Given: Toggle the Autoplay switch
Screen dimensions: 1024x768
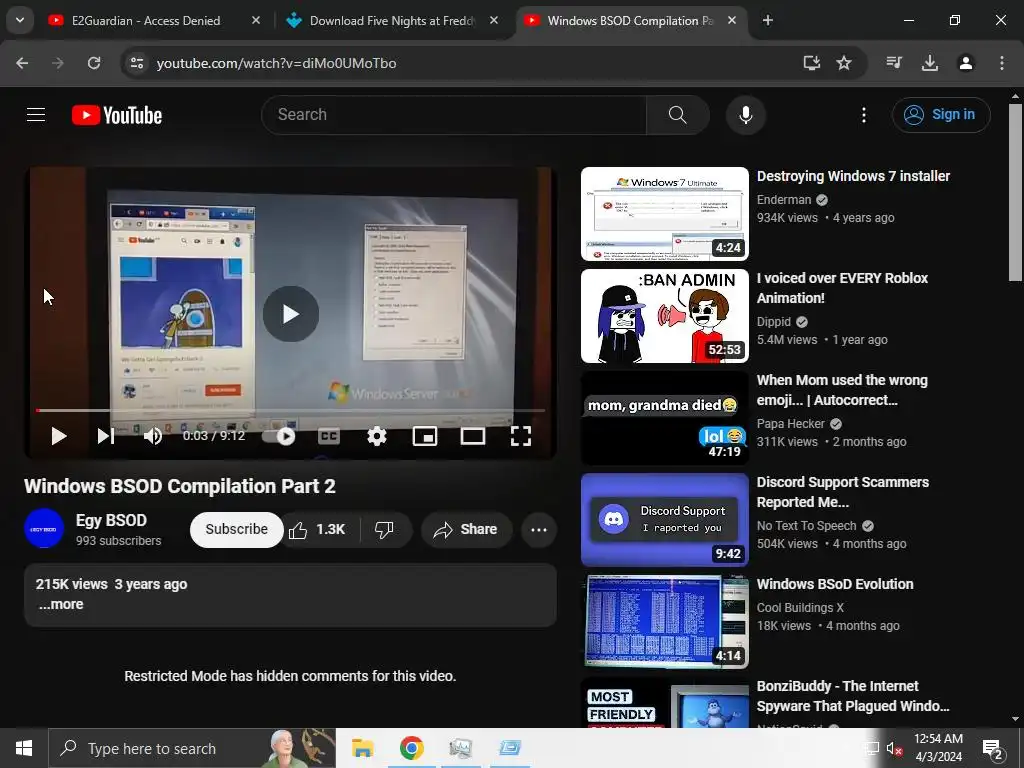Looking at the screenshot, I should [x=279, y=436].
